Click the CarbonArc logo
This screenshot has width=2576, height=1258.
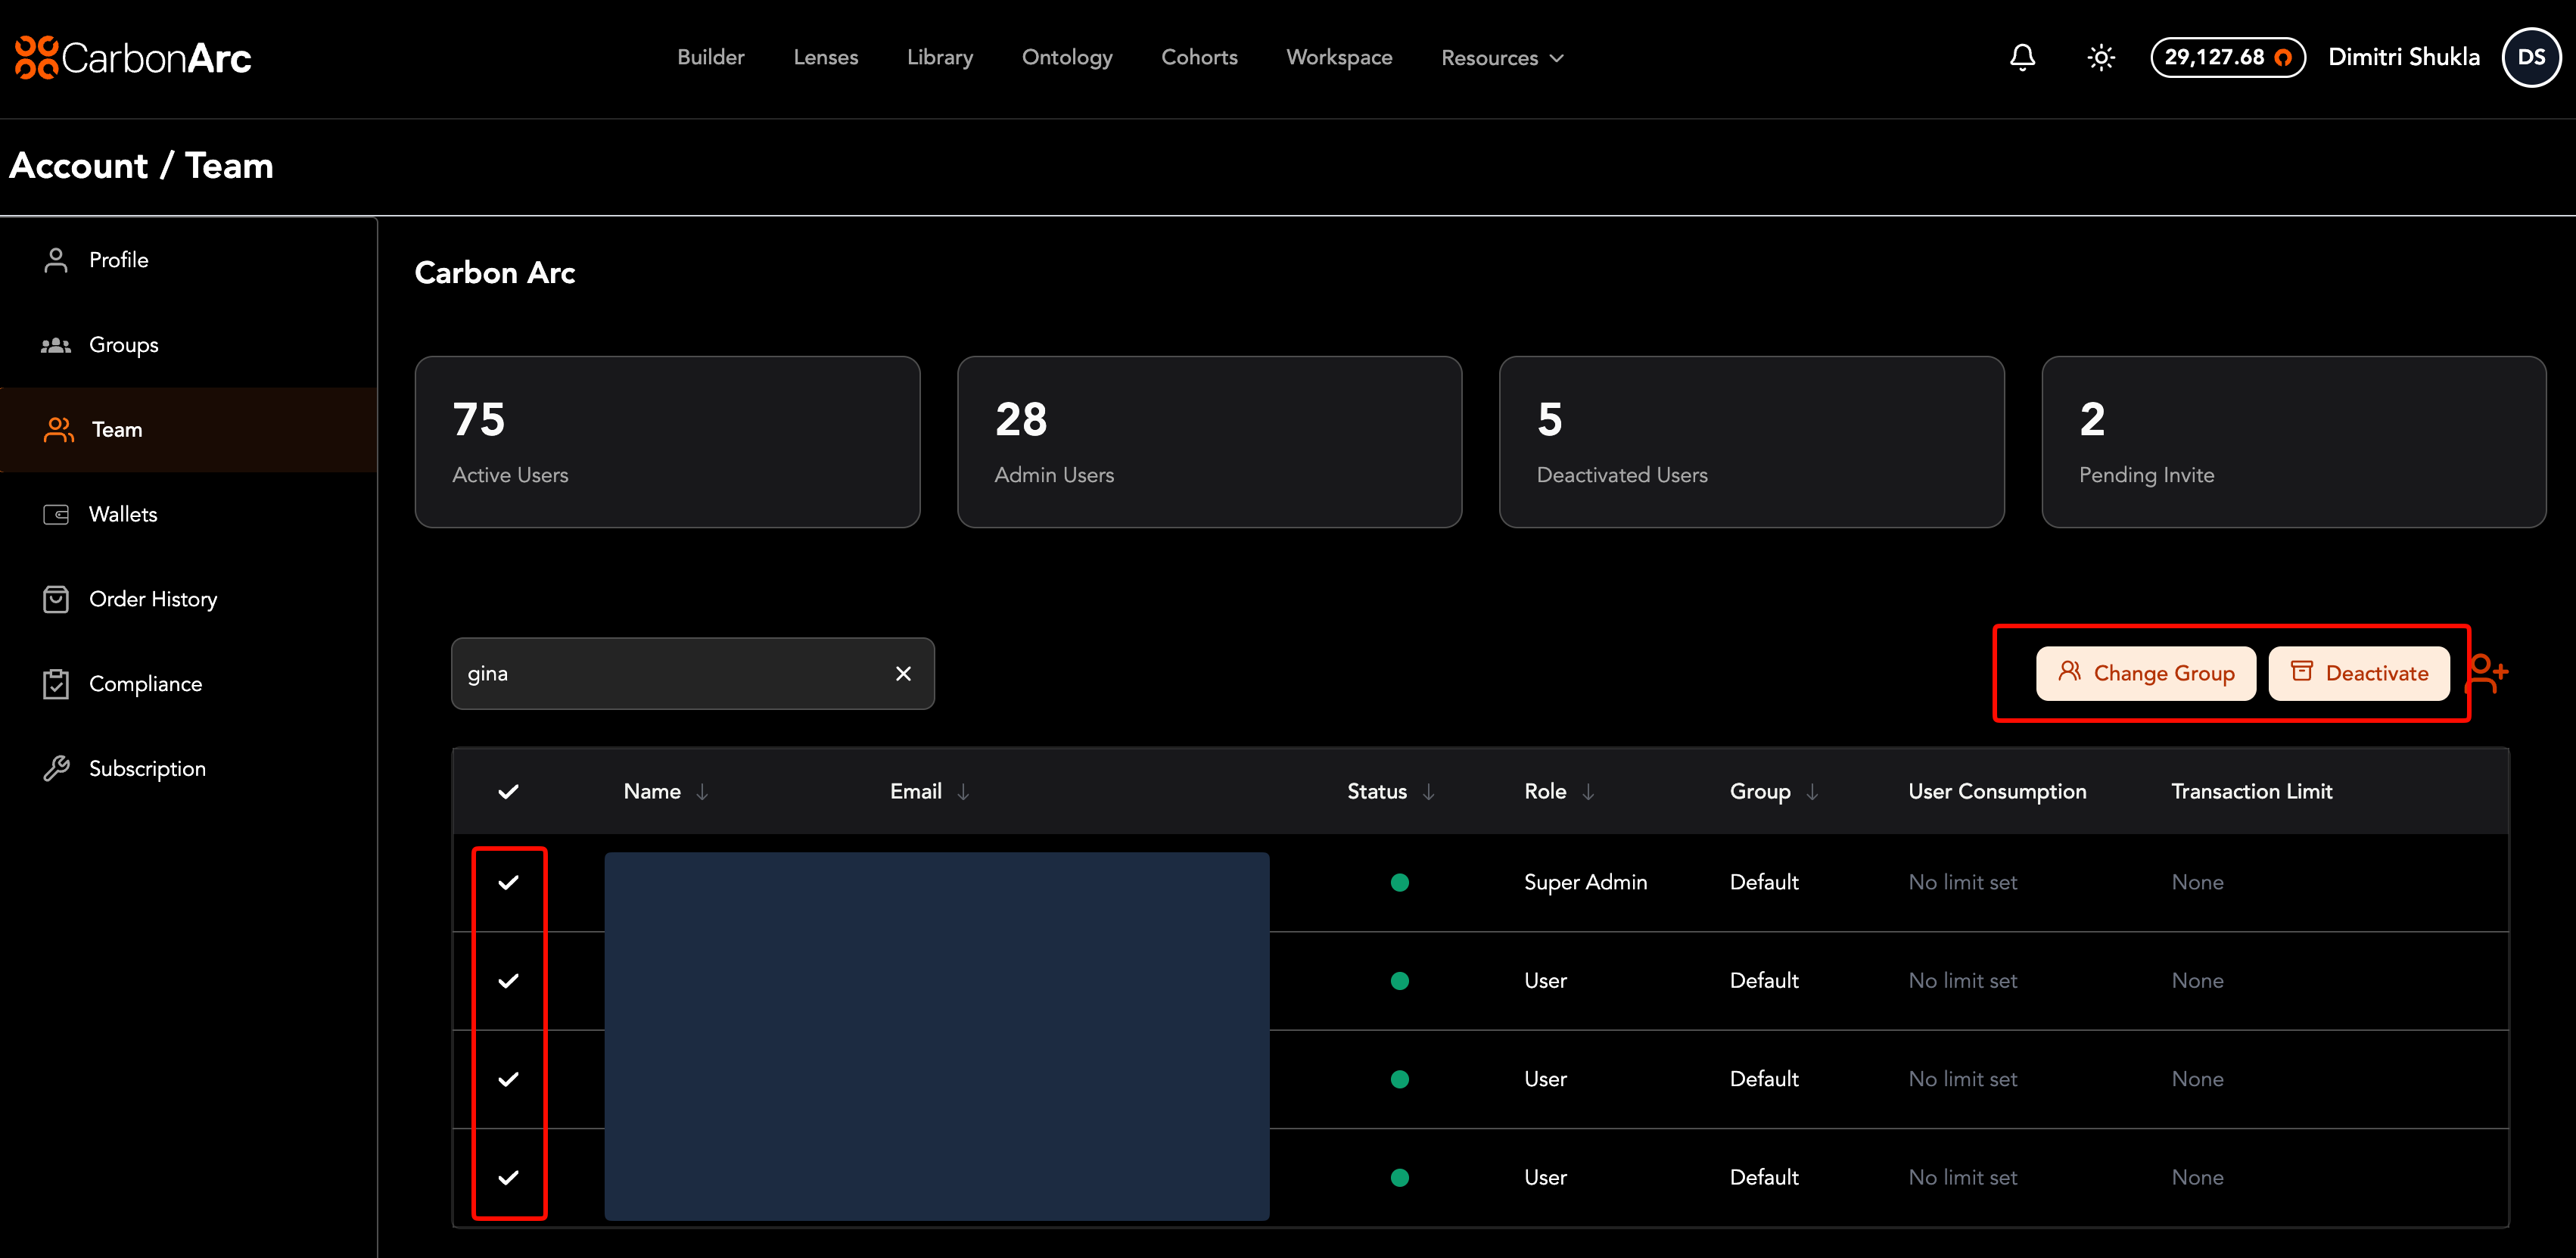pyautogui.click(x=133, y=57)
